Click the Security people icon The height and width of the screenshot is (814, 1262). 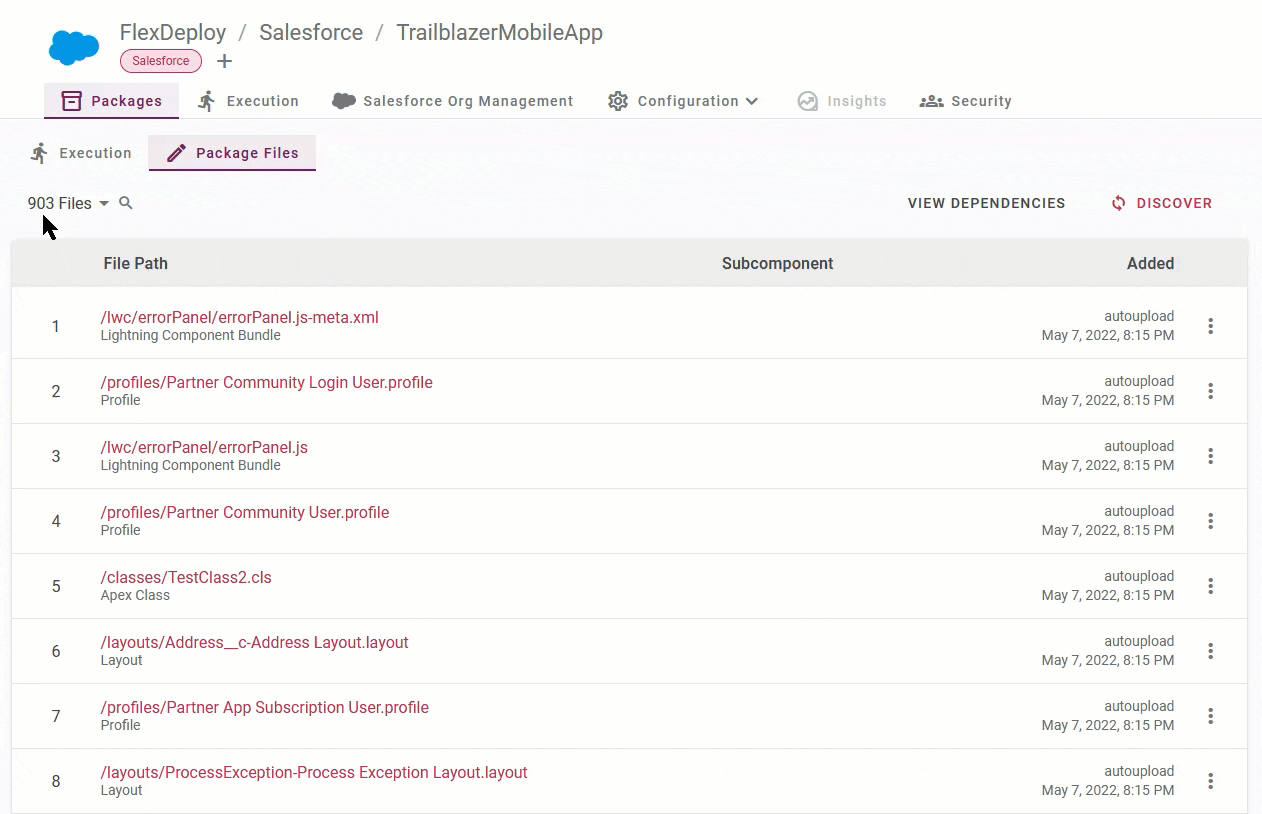[932, 101]
